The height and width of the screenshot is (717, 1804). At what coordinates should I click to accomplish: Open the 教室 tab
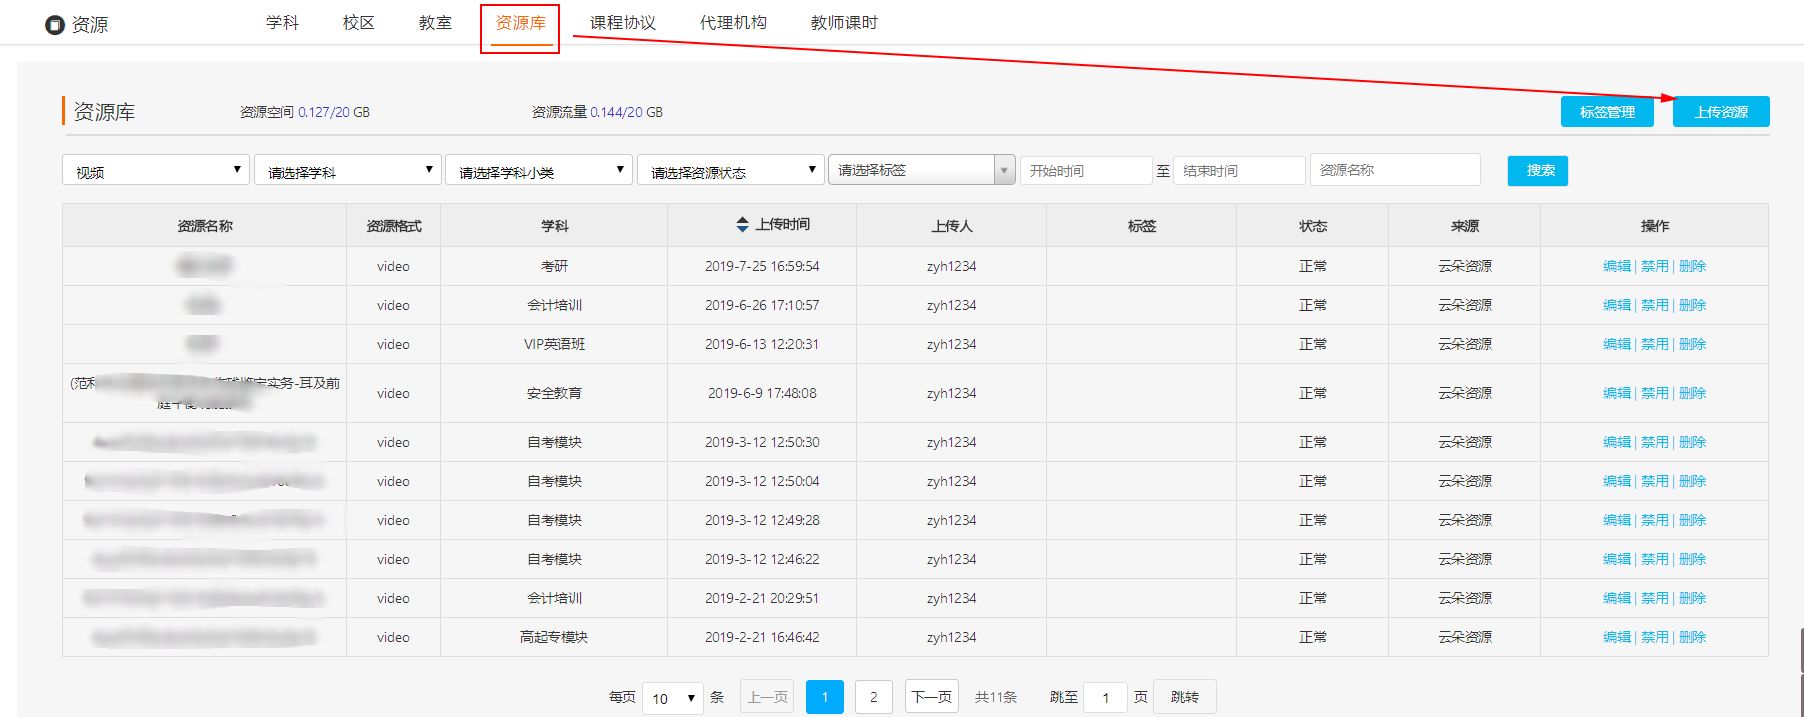click(x=435, y=22)
